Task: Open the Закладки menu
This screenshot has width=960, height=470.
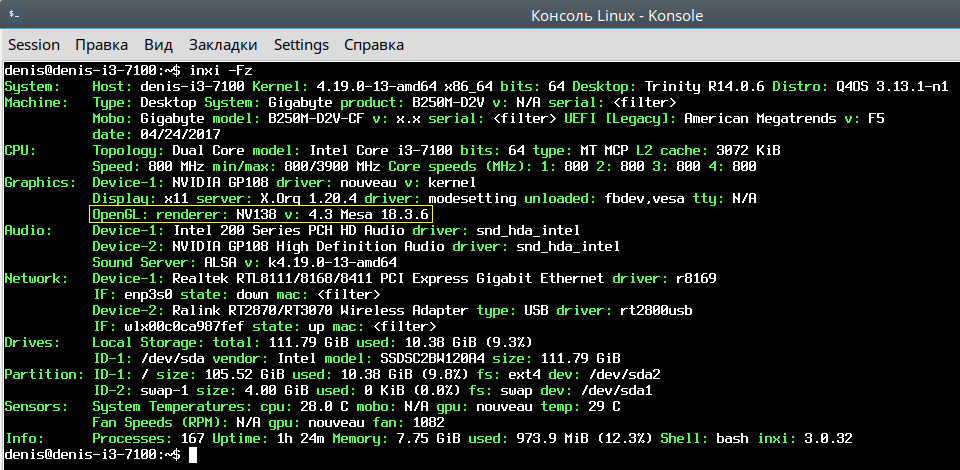Action: pos(223,45)
